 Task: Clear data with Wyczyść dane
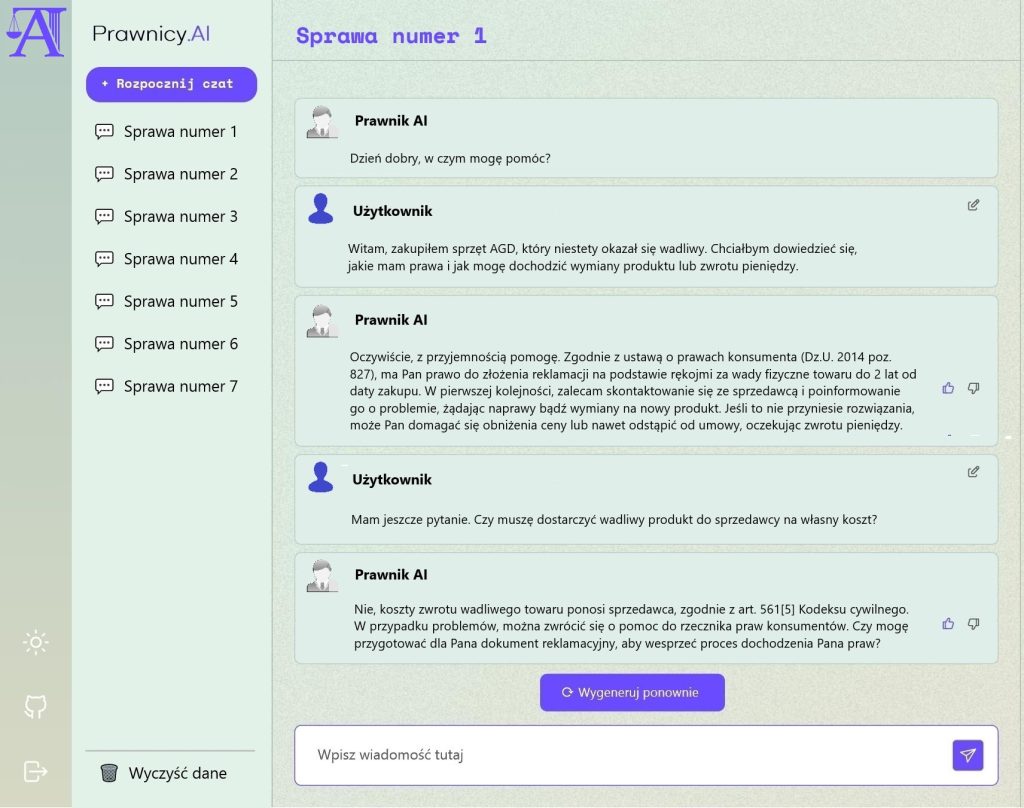(163, 773)
